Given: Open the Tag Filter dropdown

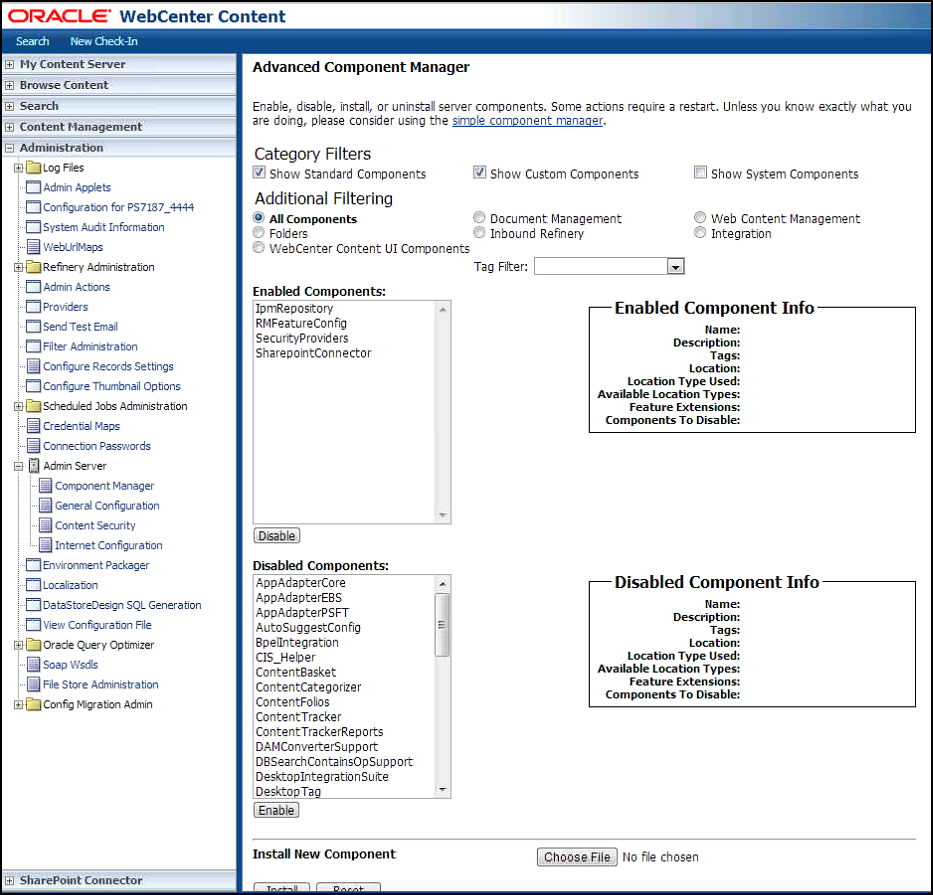Looking at the screenshot, I should click(675, 267).
